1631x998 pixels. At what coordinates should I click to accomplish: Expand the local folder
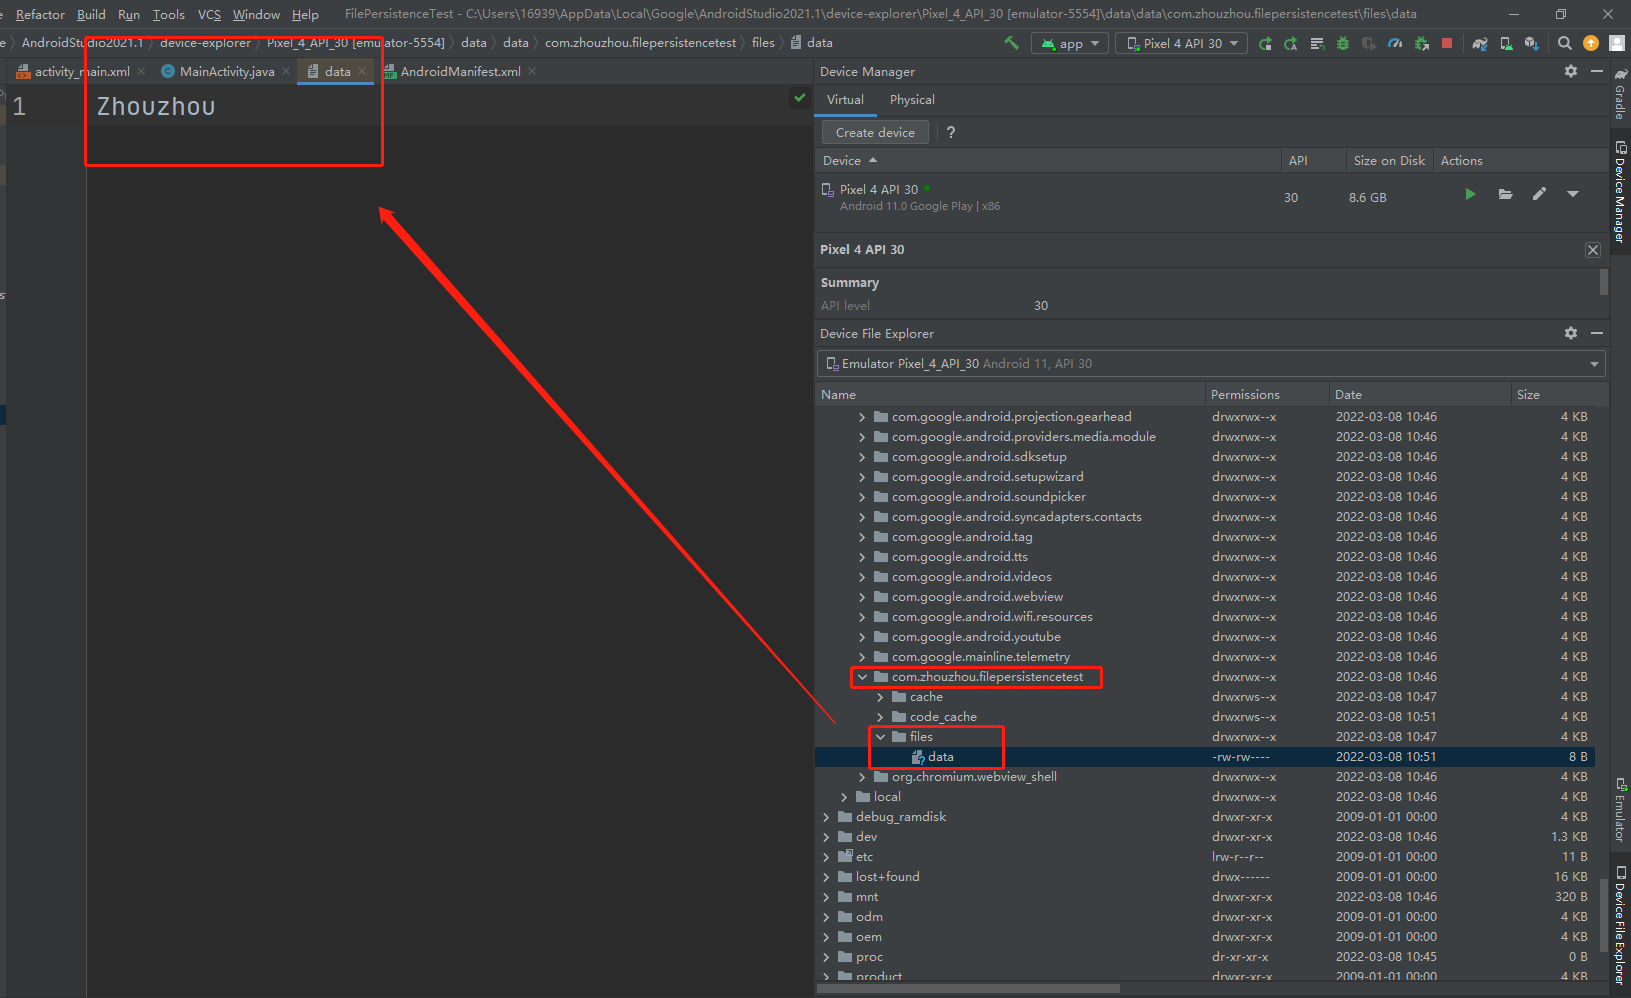[x=844, y=797]
